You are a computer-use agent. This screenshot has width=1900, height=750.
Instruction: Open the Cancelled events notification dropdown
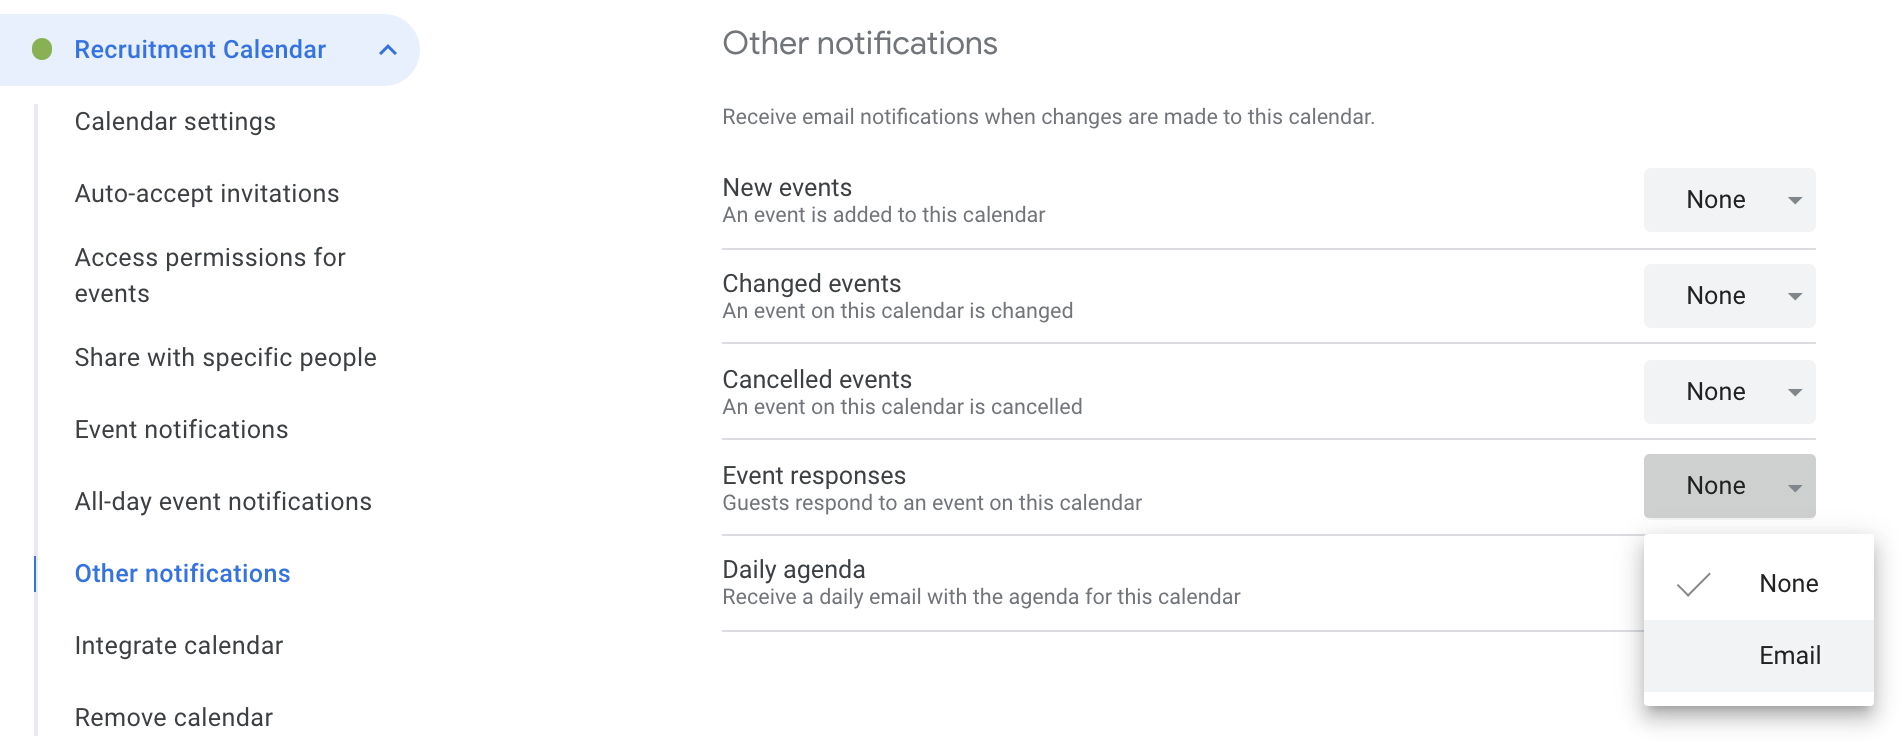click(1729, 392)
